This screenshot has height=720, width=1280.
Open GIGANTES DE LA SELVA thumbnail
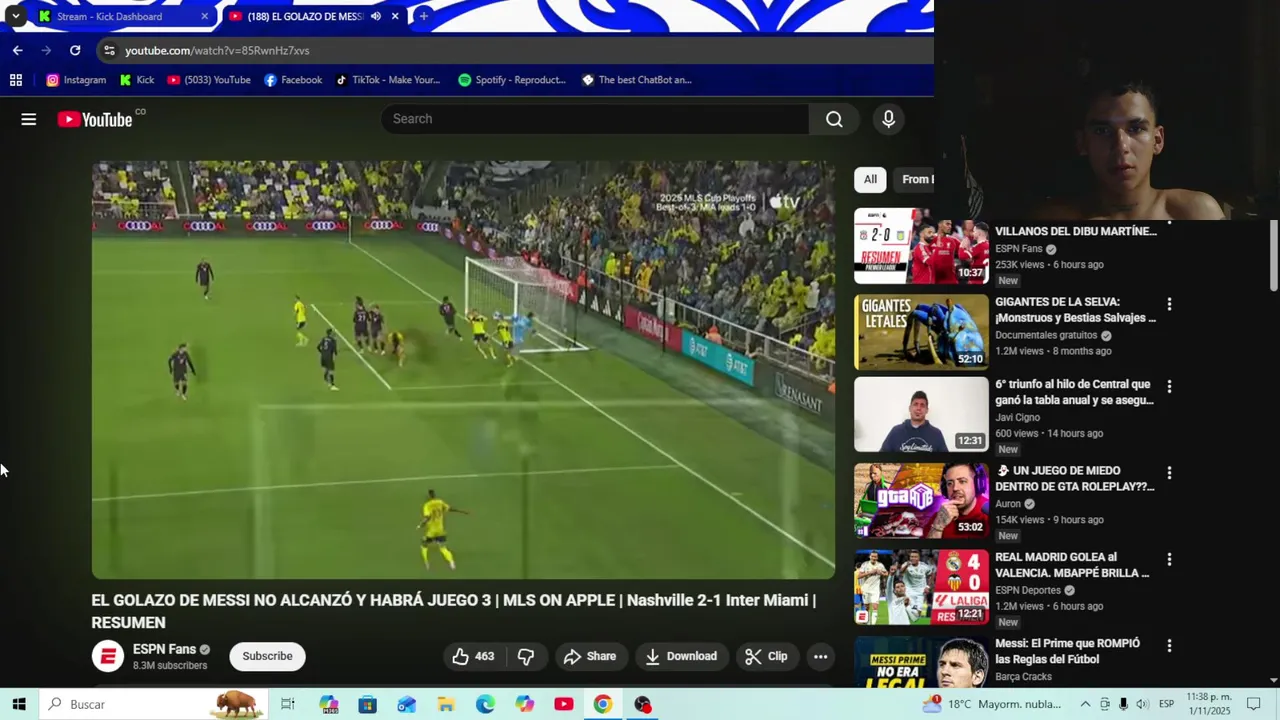point(921,332)
